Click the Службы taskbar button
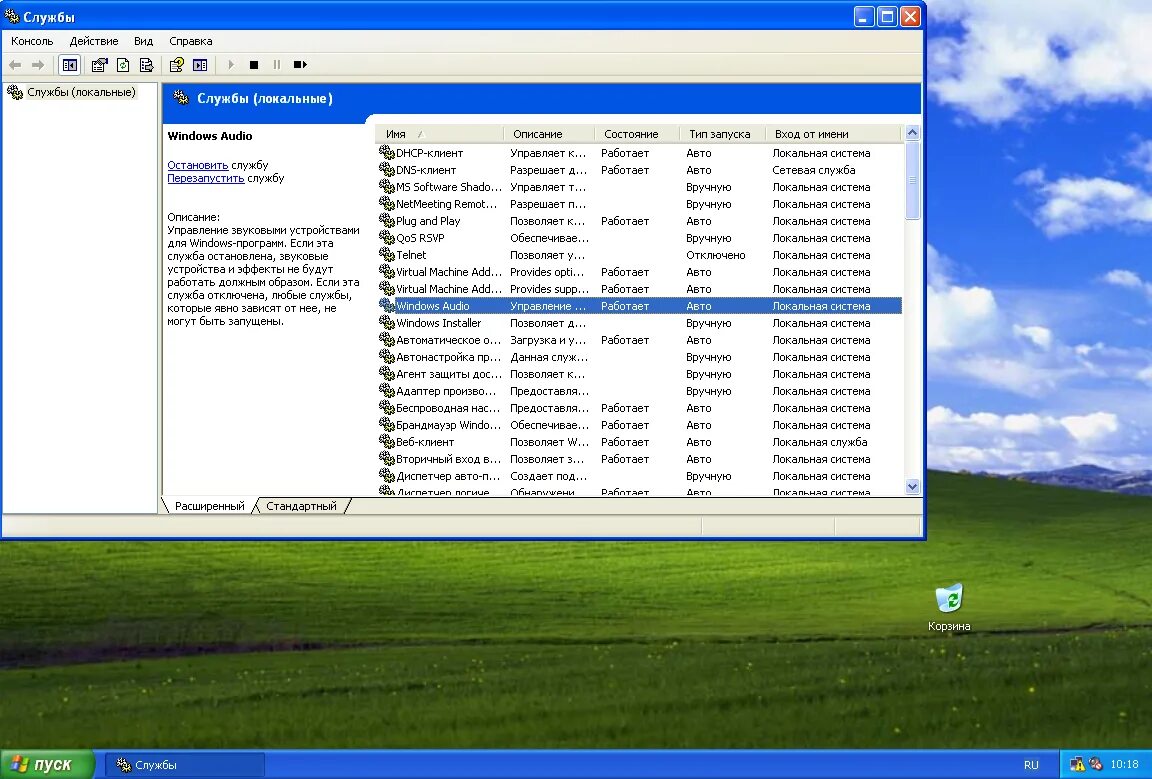The width and height of the screenshot is (1152, 779). pyautogui.click(x=184, y=765)
